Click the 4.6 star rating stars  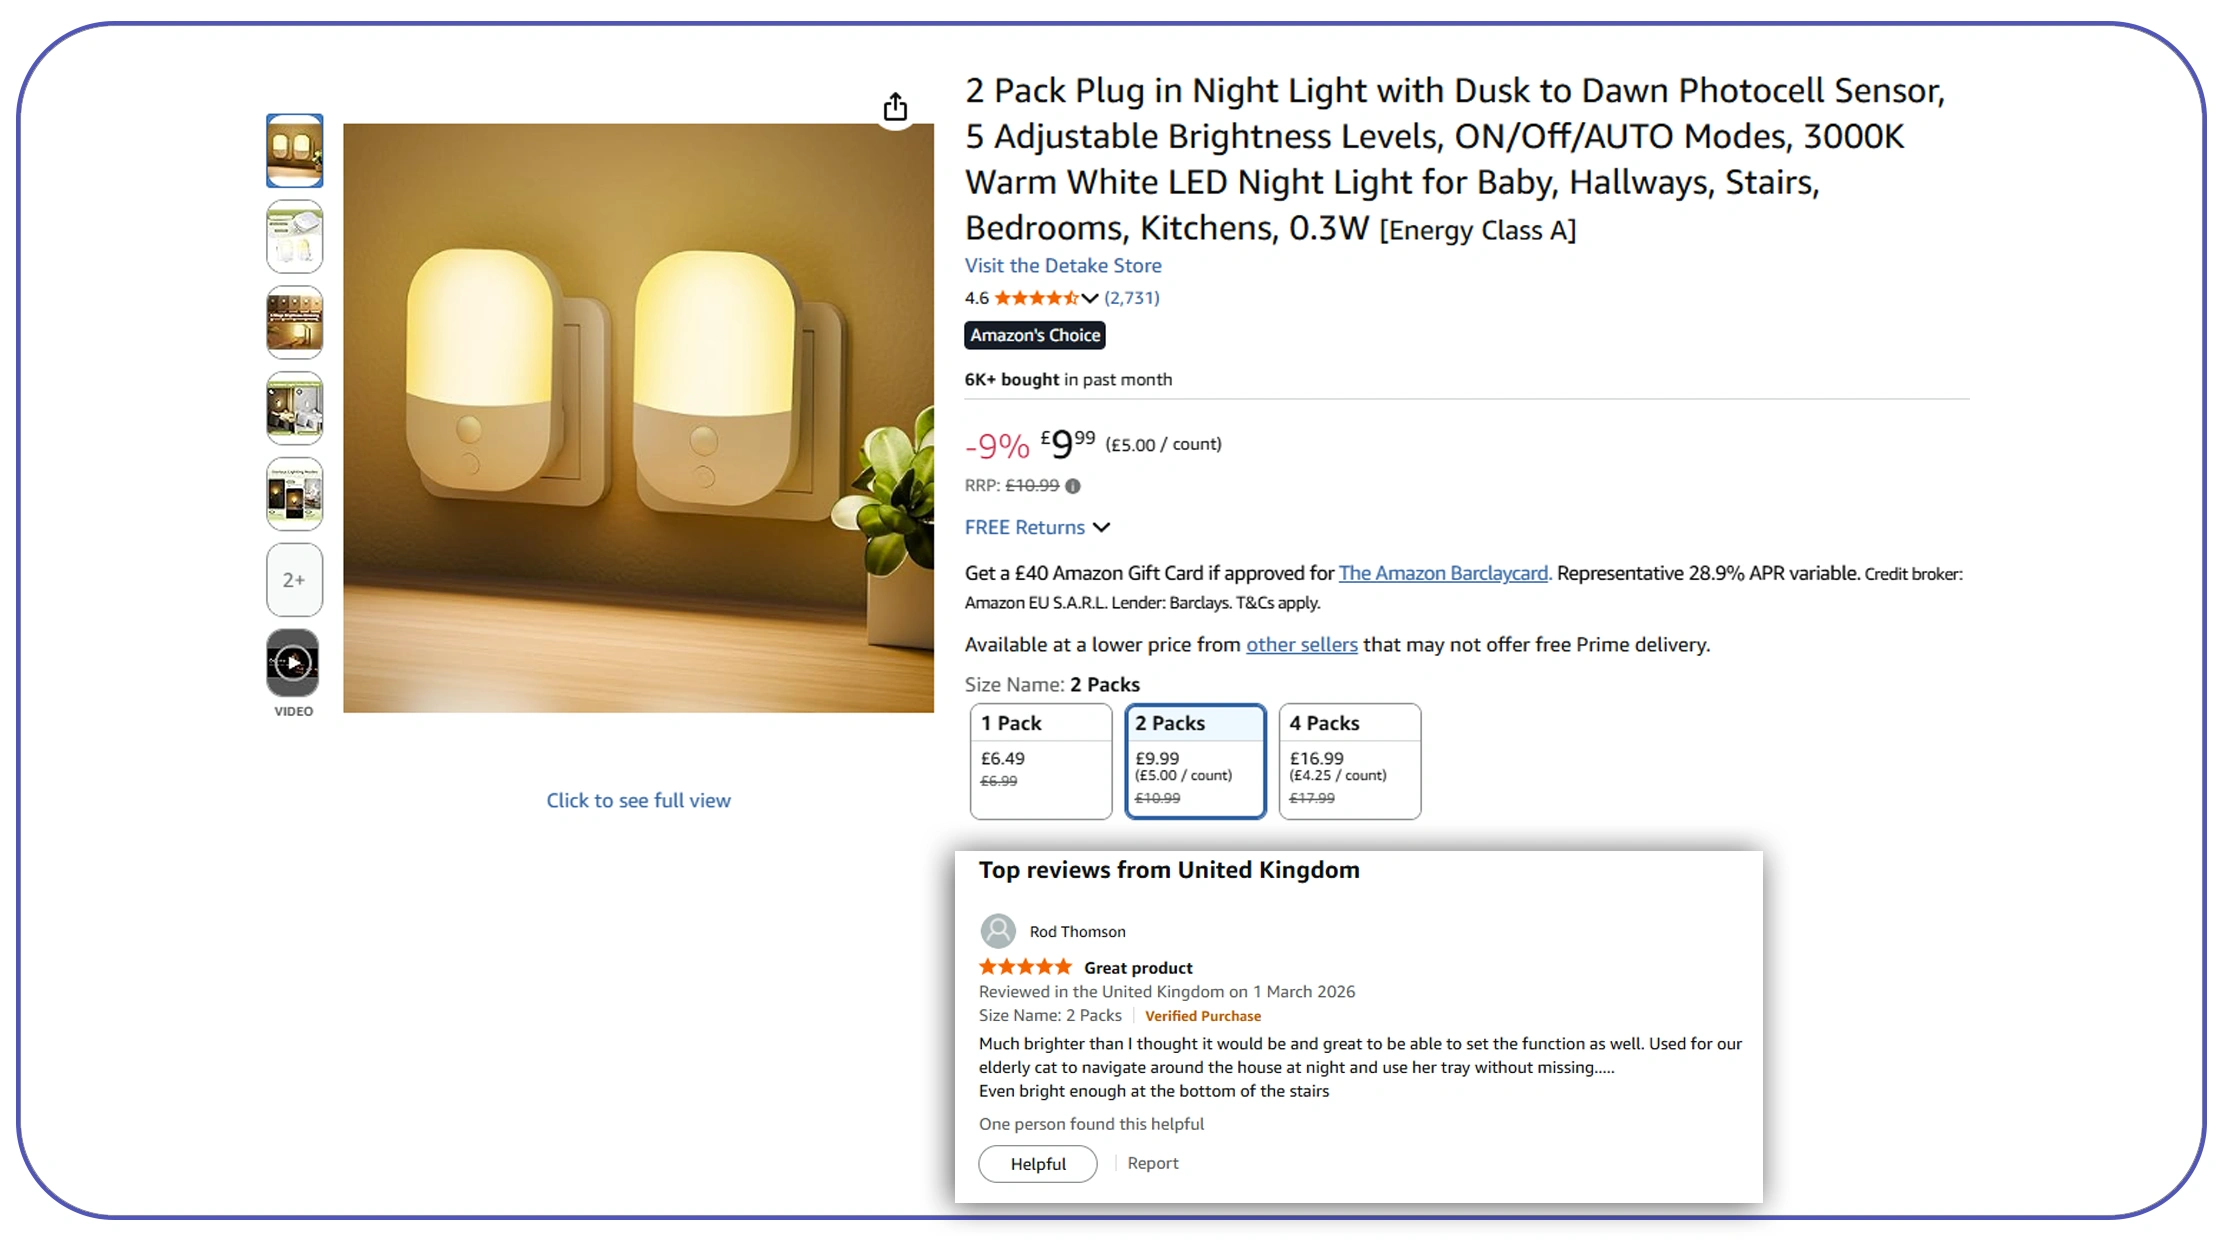pos(1036,297)
